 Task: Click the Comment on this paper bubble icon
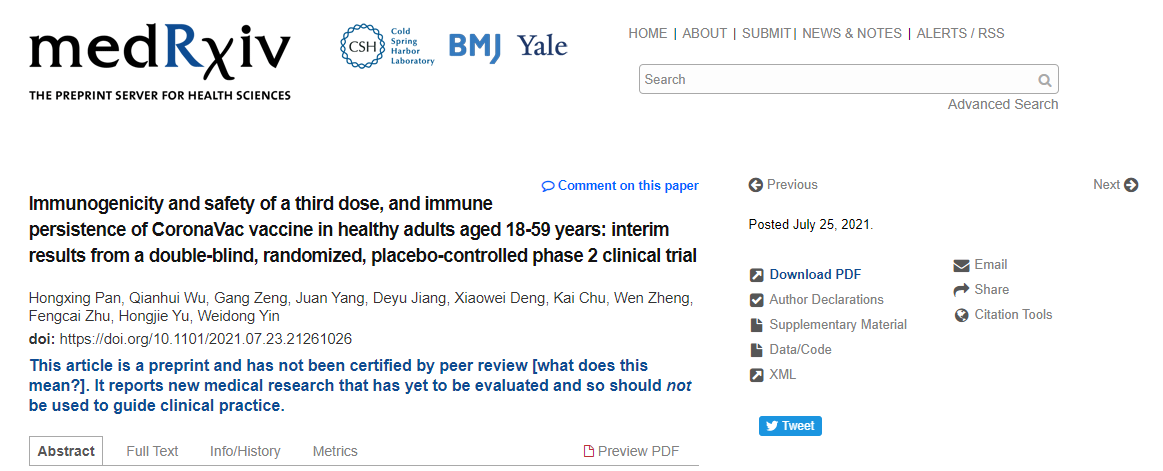pos(548,186)
